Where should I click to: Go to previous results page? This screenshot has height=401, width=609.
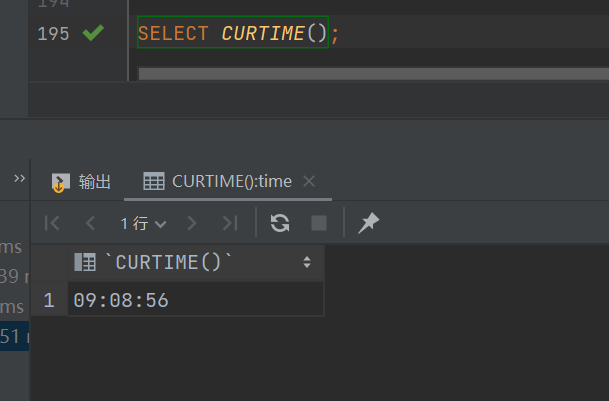[91, 223]
